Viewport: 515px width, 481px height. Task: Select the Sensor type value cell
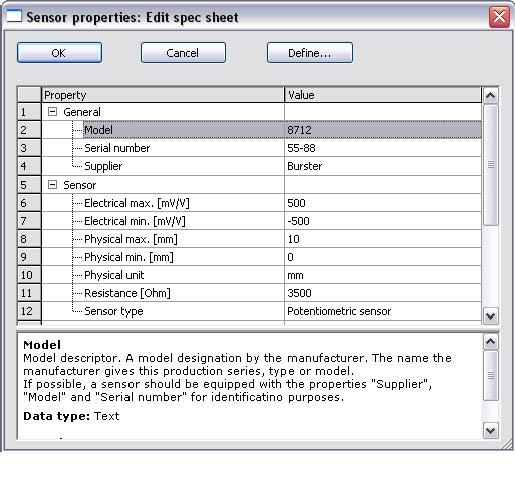[383, 311]
